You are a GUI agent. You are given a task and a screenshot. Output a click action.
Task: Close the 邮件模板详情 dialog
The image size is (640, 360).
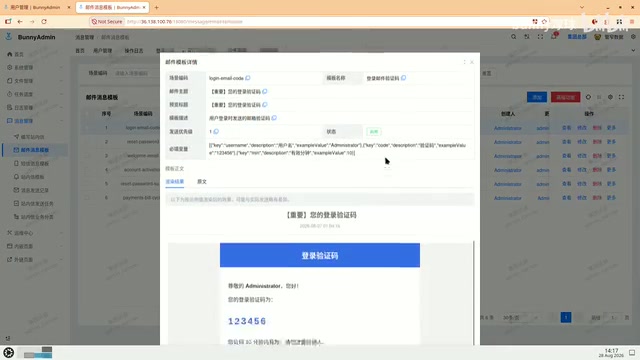click(x=472, y=62)
